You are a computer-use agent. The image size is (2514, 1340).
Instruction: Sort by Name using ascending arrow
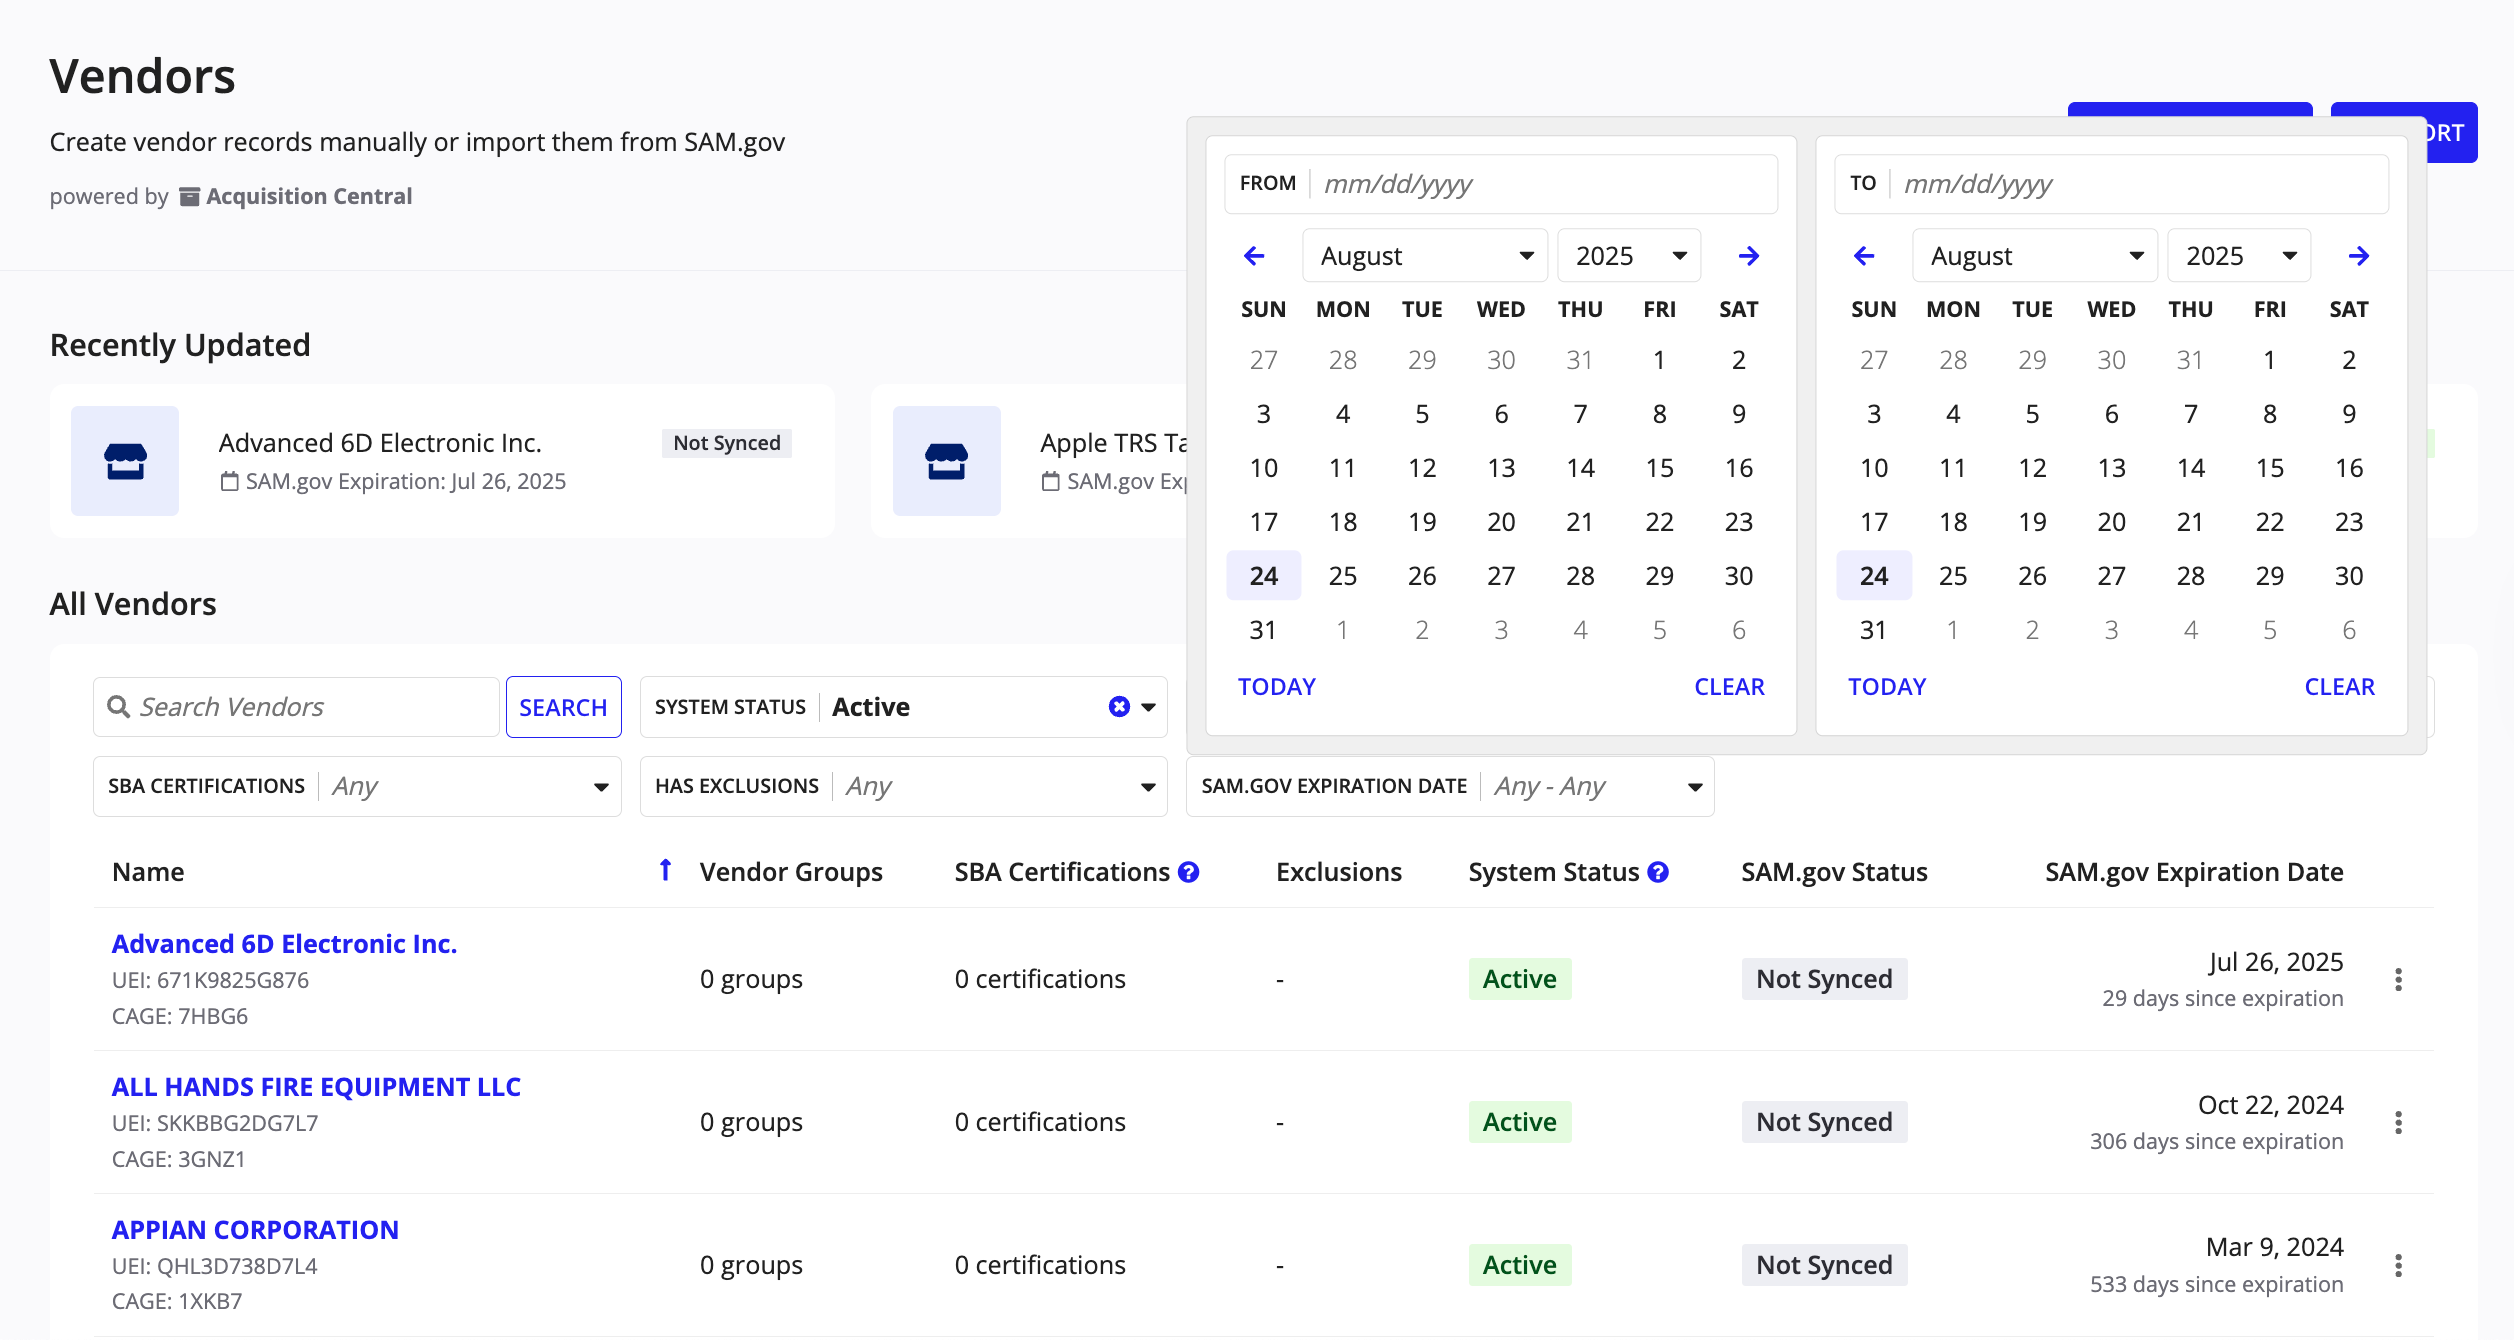[x=665, y=870]
